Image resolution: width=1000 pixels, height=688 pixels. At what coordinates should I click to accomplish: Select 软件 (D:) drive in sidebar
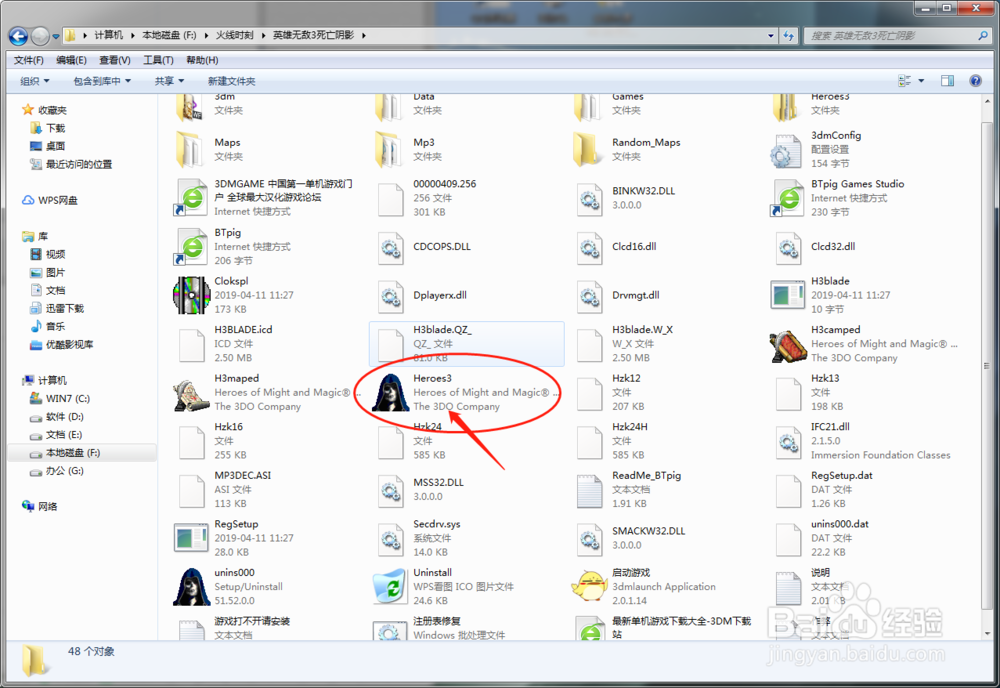coord(64,416)
